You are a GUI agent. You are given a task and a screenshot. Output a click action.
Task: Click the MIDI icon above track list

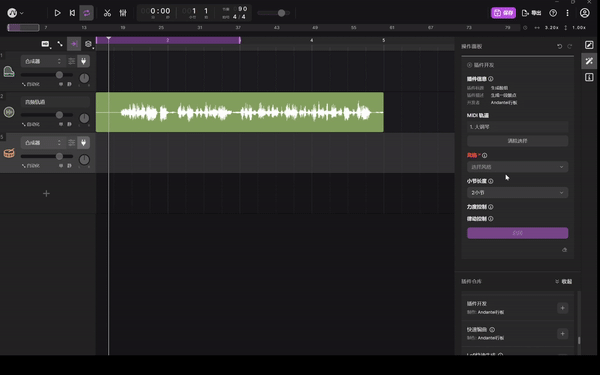(x=46, y=44)
